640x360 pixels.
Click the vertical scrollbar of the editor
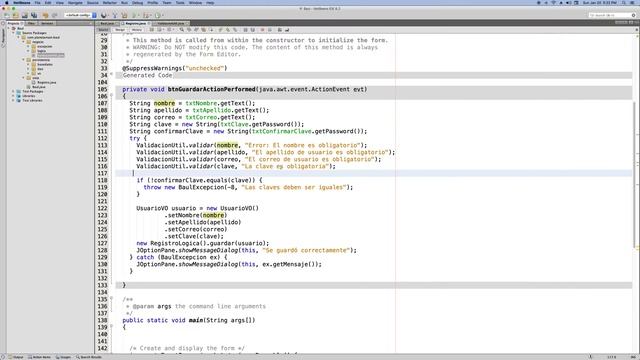point(634,176)
